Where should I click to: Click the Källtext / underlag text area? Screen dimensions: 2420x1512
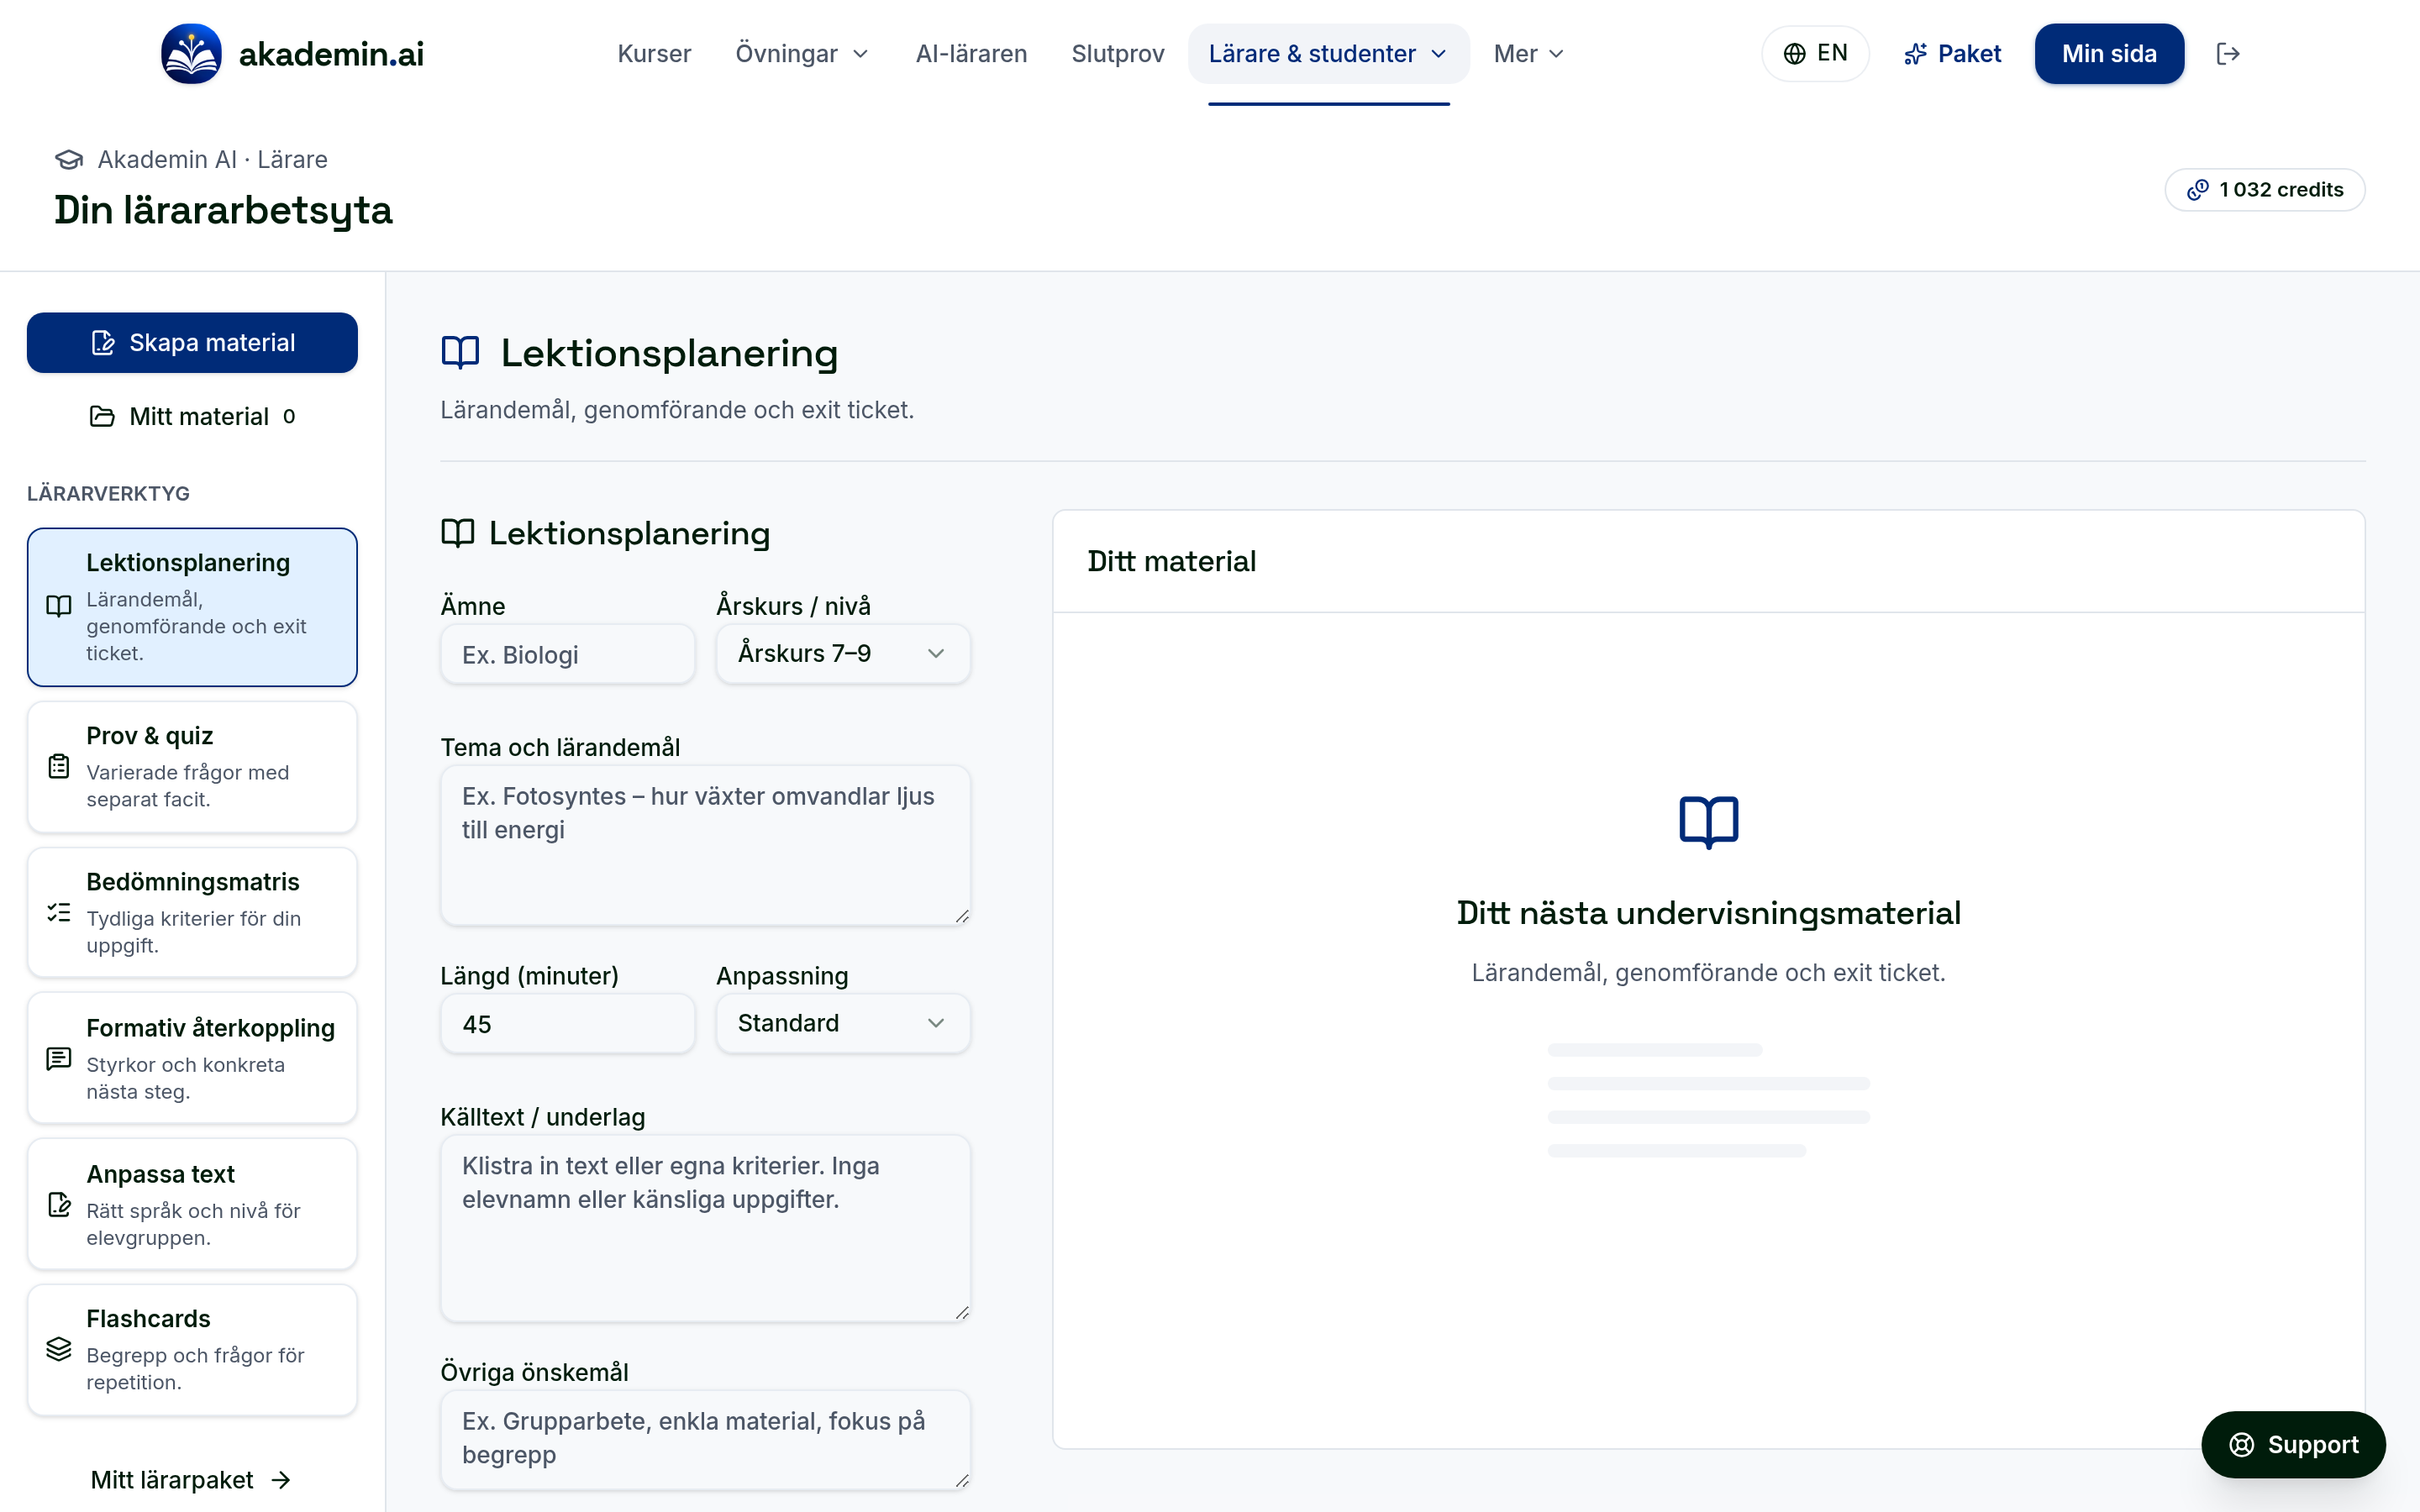pyautogui.click(x=705, y=1229)
